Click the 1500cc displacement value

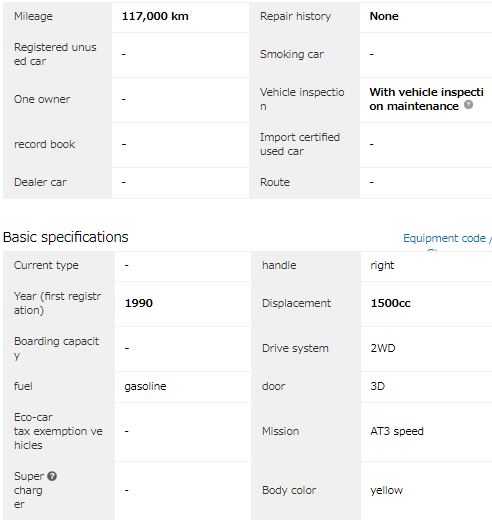click(x=390, y=303)
